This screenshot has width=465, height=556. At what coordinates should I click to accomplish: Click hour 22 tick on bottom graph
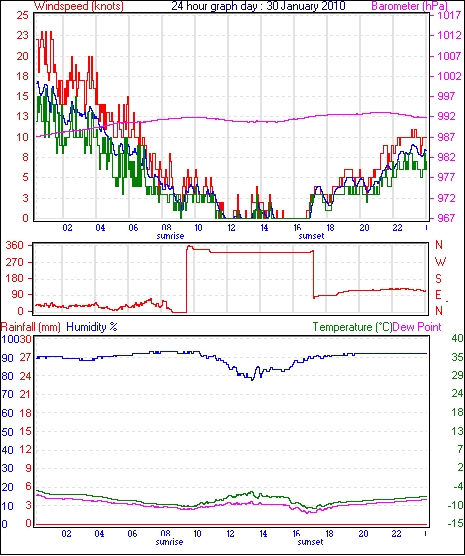(x=396, y=534)
